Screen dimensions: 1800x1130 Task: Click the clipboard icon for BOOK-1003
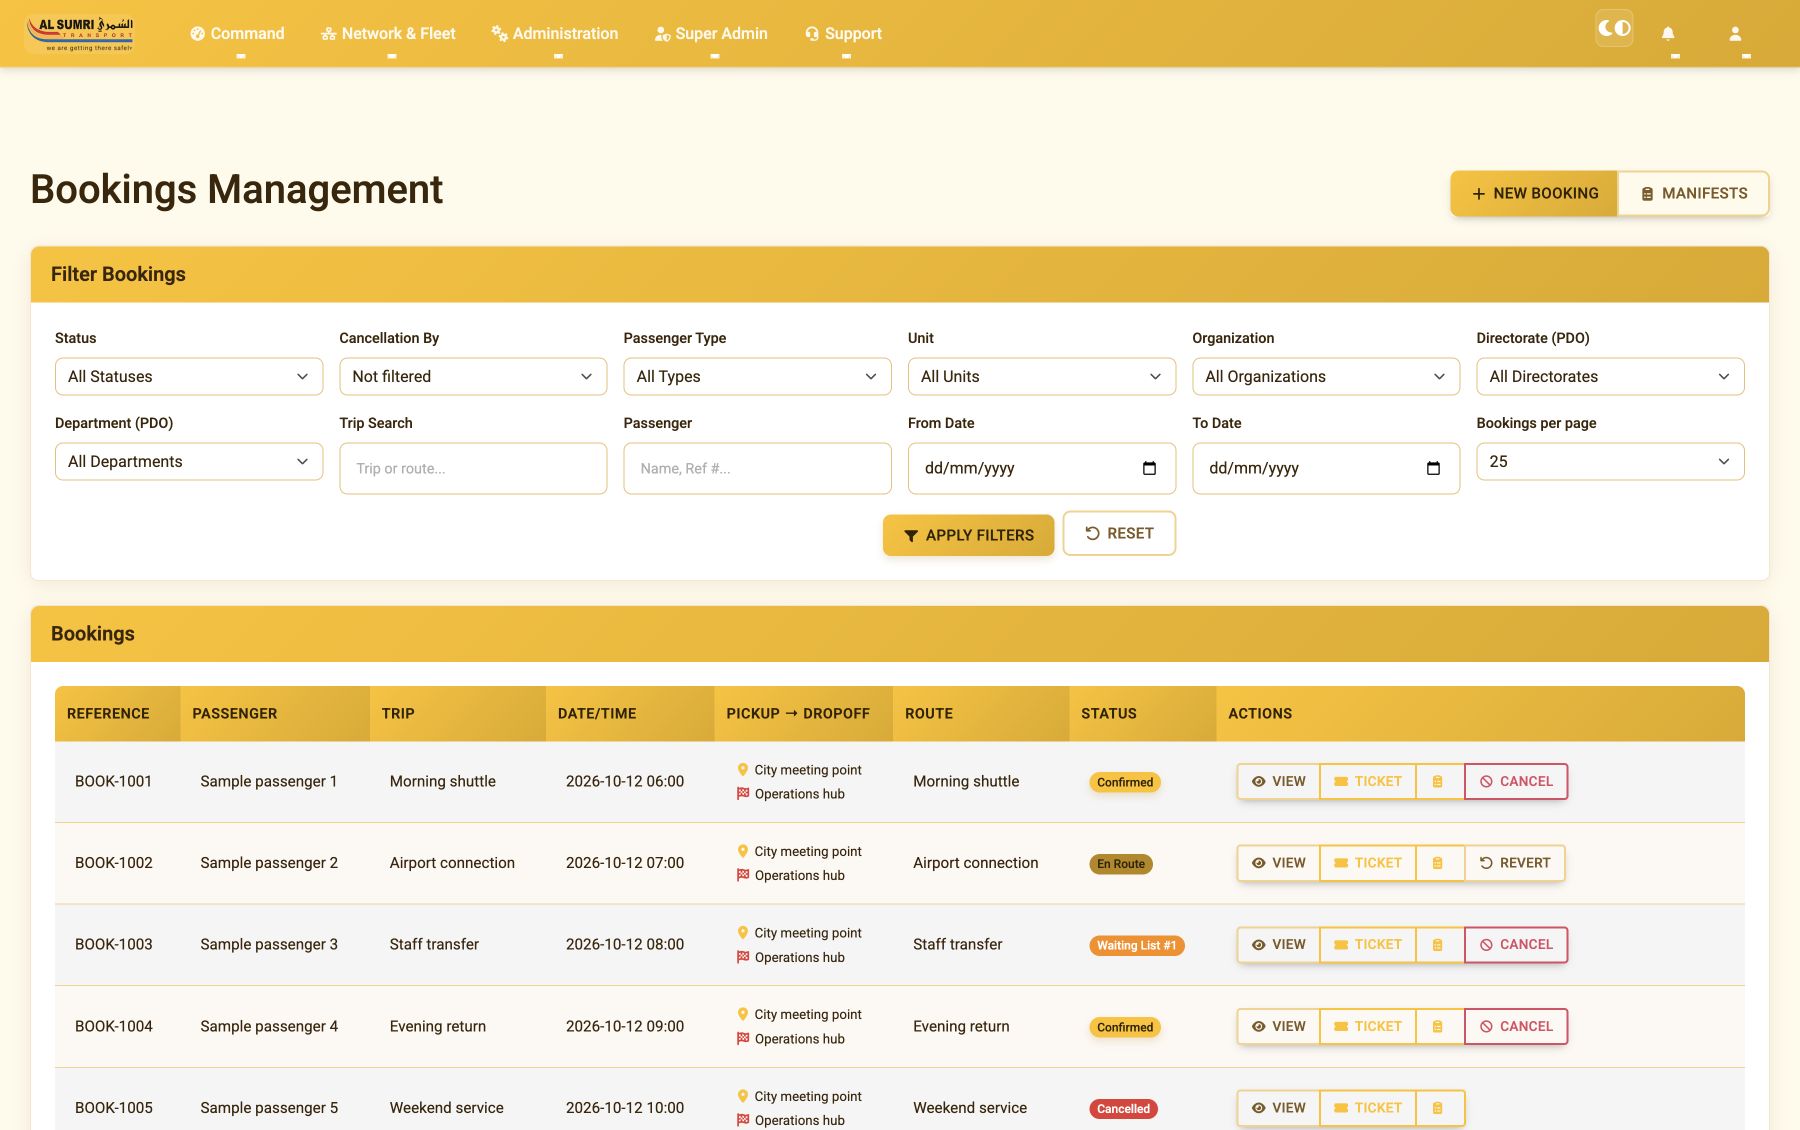point(1439,944)
